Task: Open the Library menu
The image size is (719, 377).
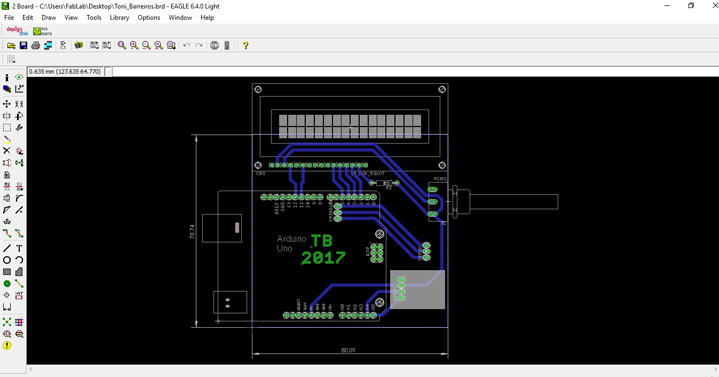Action: click(x=119, y=17)
